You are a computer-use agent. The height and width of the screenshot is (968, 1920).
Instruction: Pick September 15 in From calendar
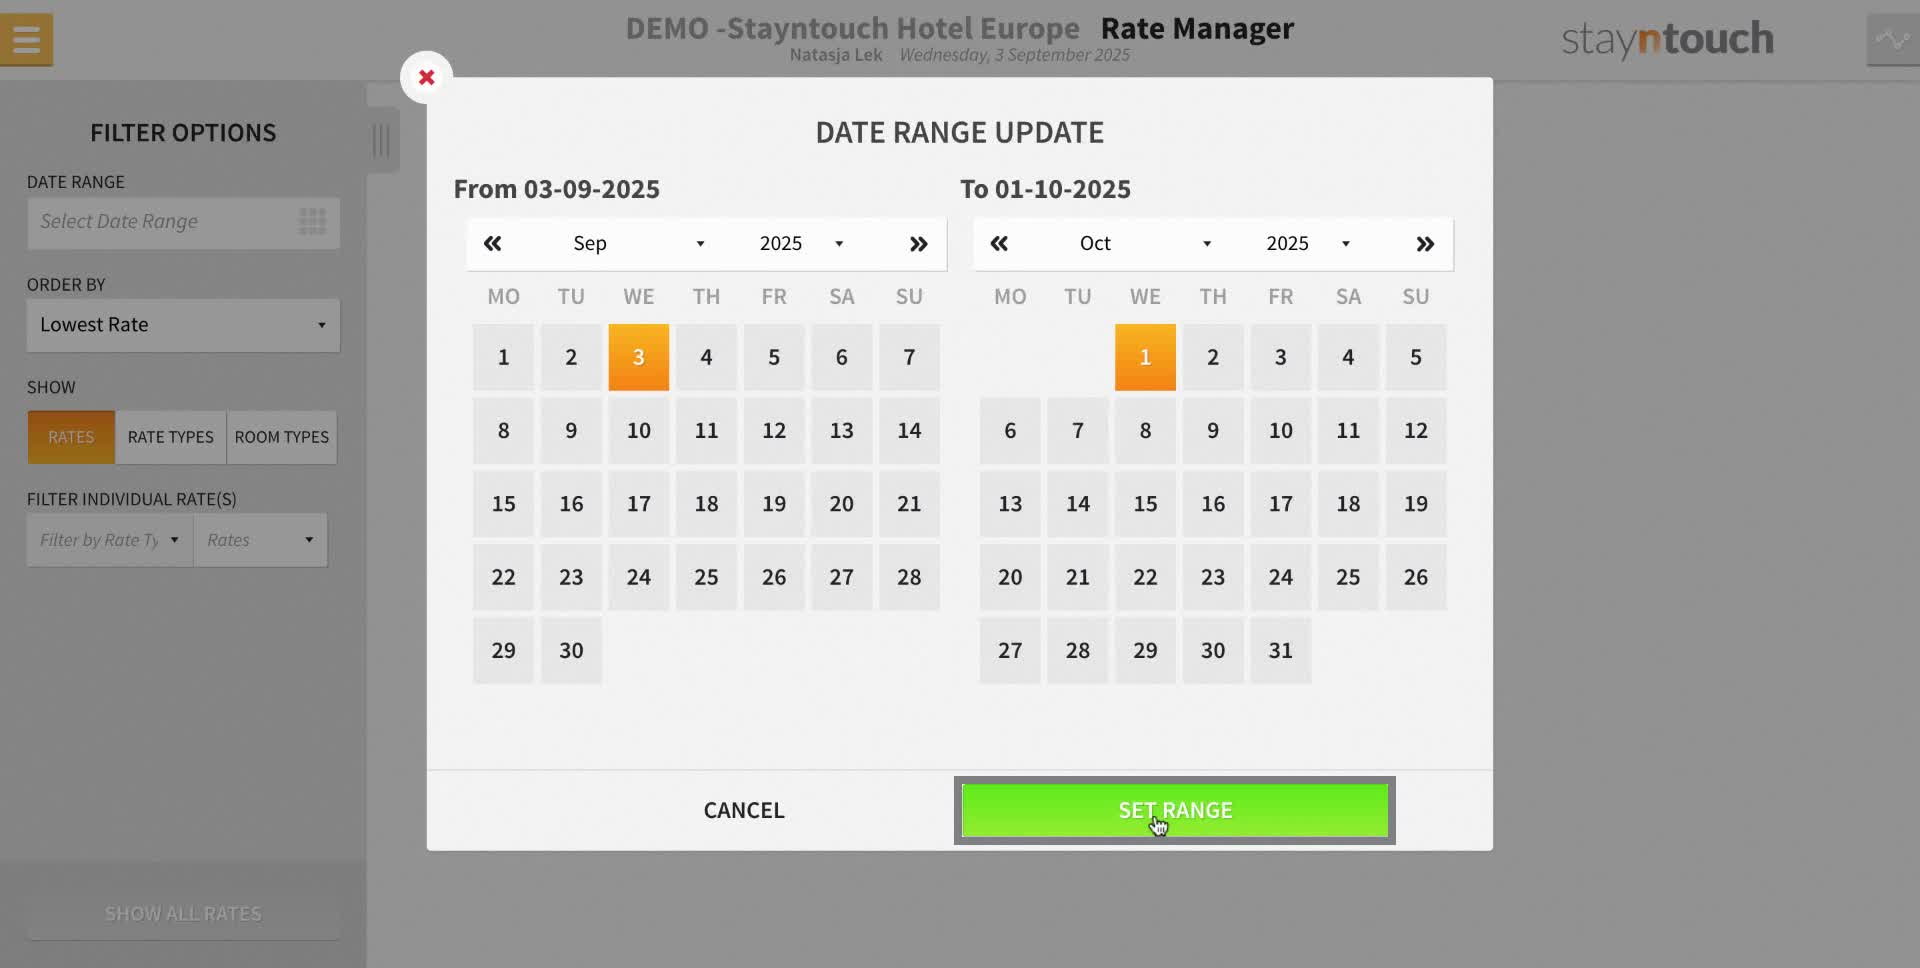pyautogui.click(x=503, y=504)
